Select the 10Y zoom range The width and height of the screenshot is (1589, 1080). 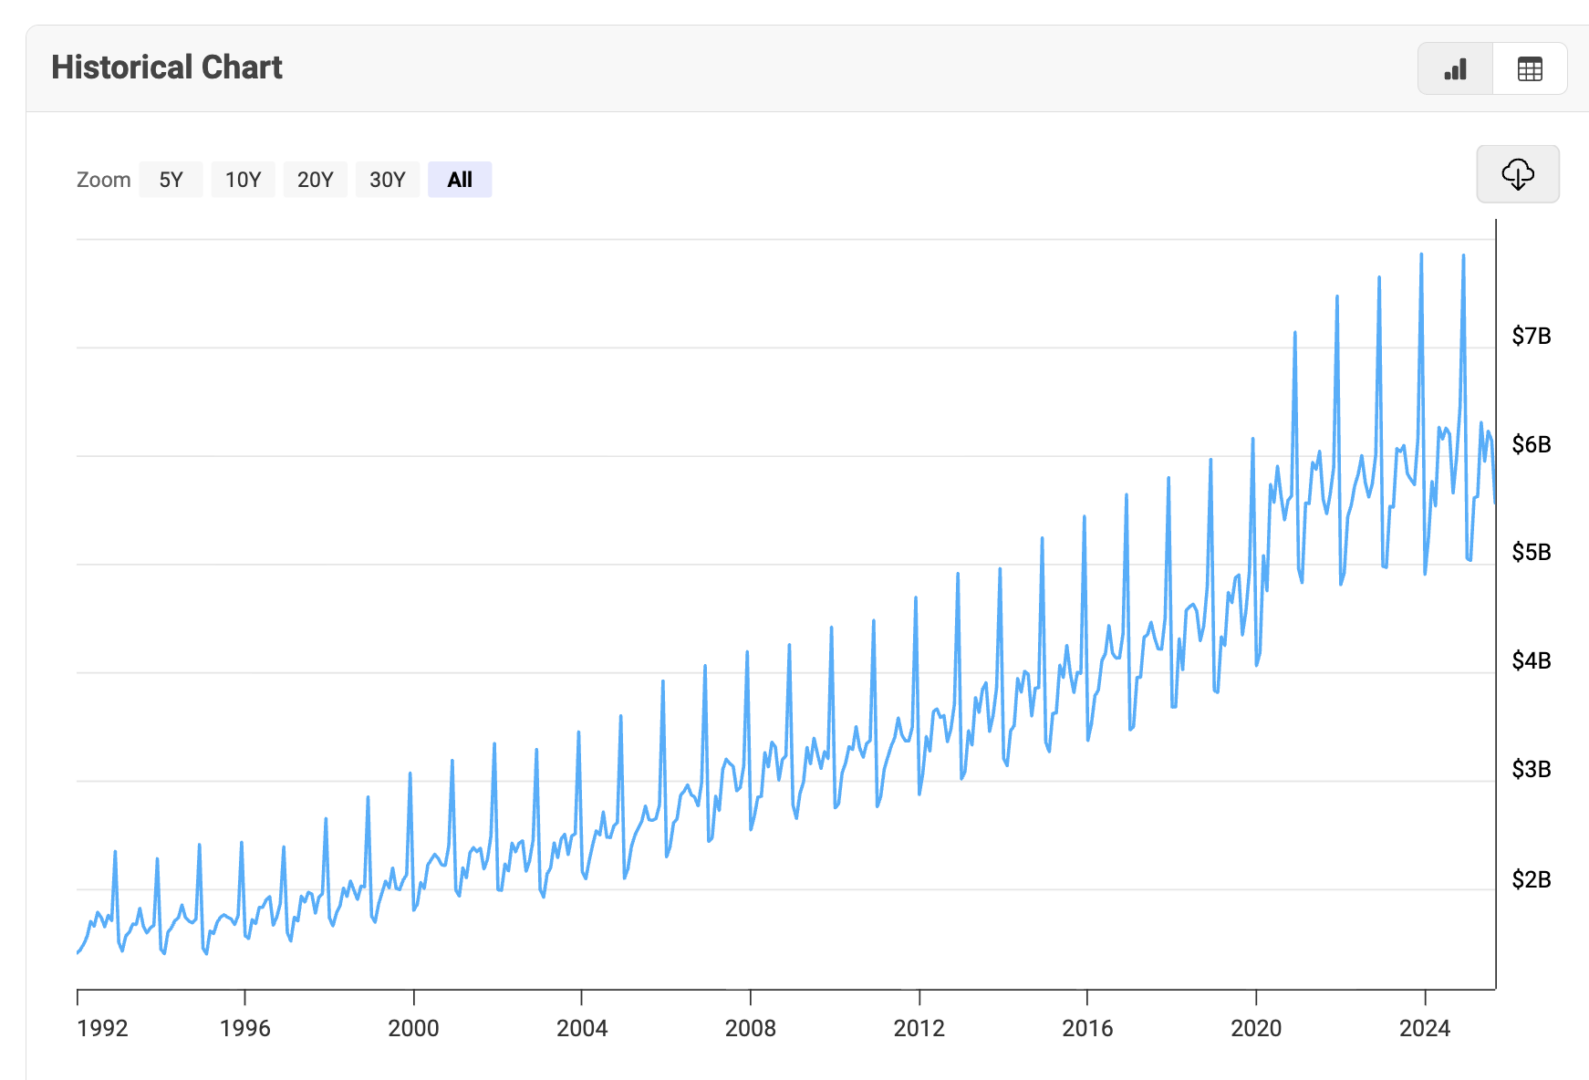pyautogui.click(x=243, y=180)
